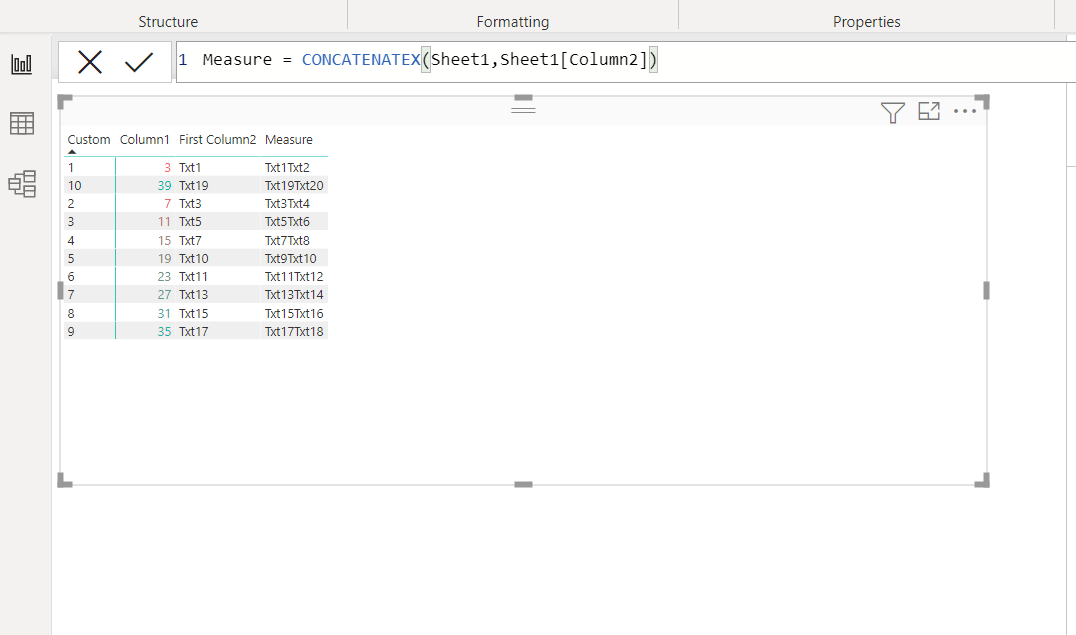Select the cell Txt17Txt18
The width and height of the screenshot is (1076, 635).
point(294,331)
